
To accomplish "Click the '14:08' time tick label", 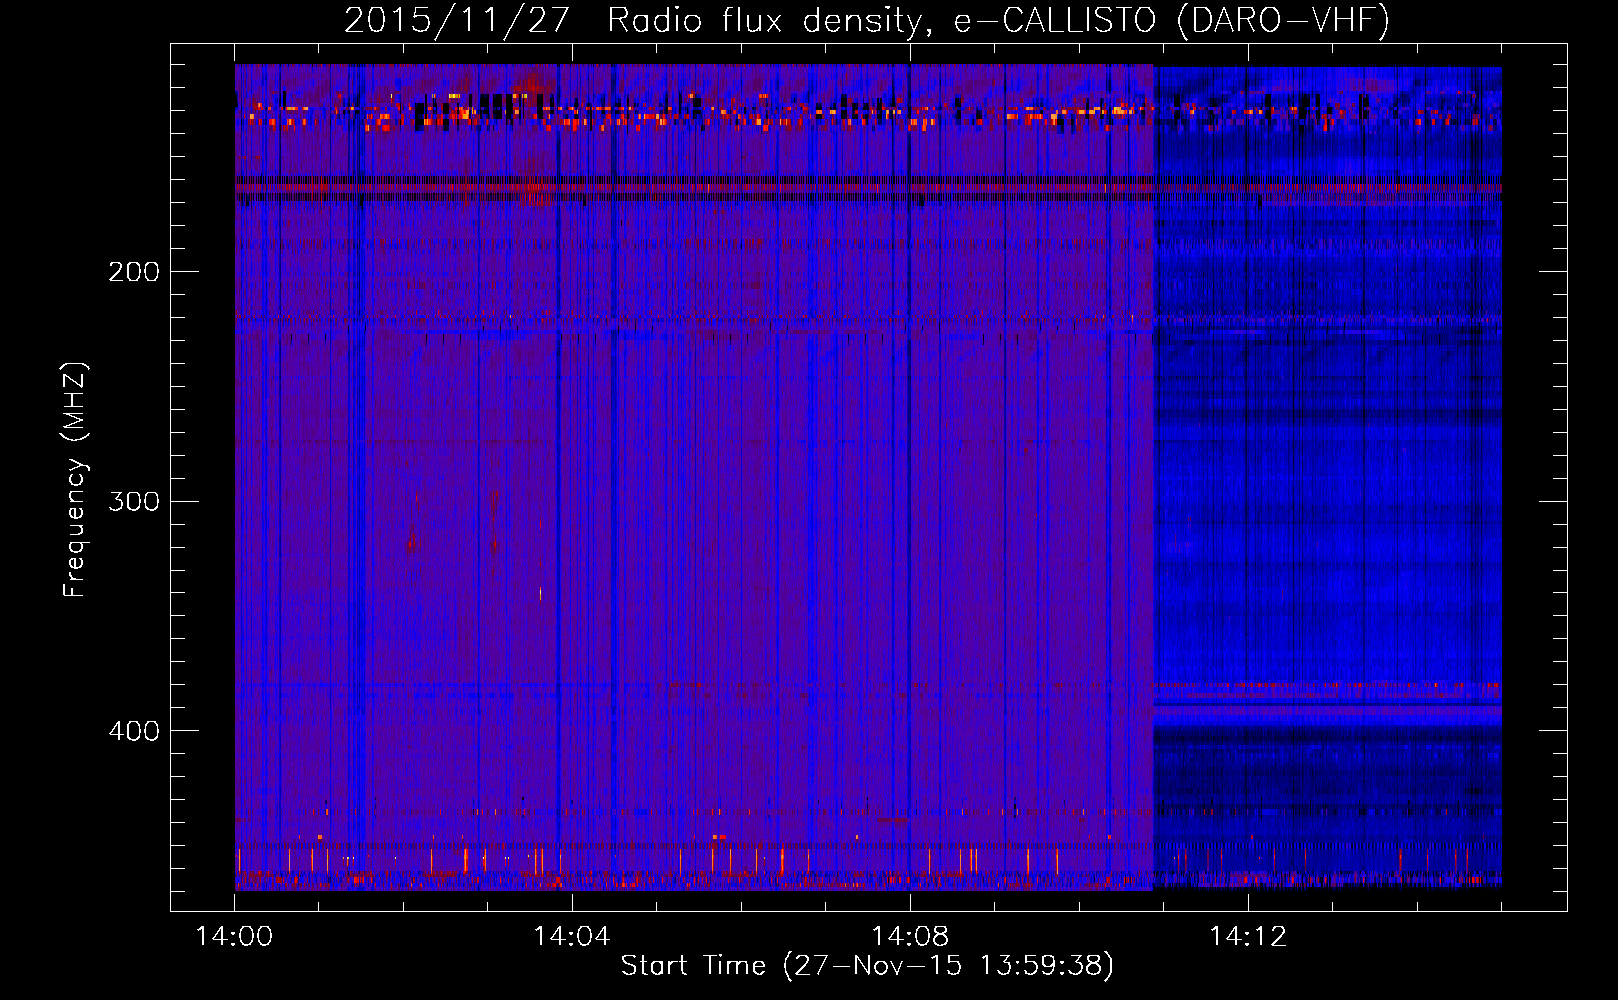I will 910,937.
